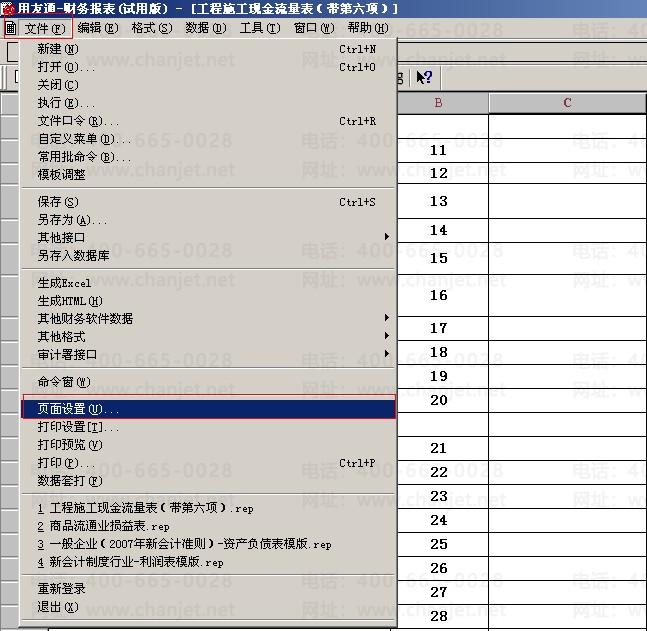The image size is (647, 631).
Task: Open the 数据(D) menu
Action: click(206, 28)
